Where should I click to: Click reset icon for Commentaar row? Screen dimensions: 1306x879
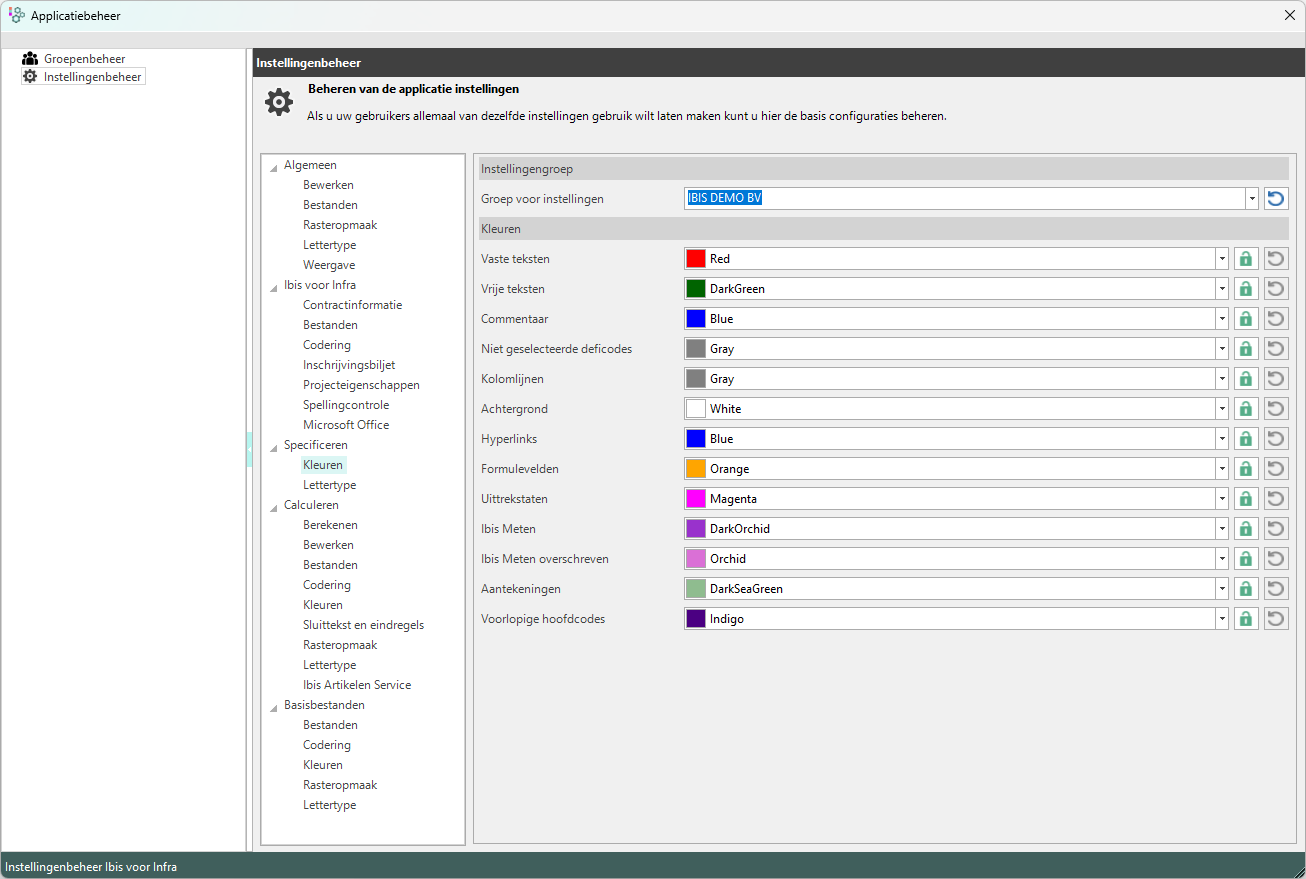1275,319
